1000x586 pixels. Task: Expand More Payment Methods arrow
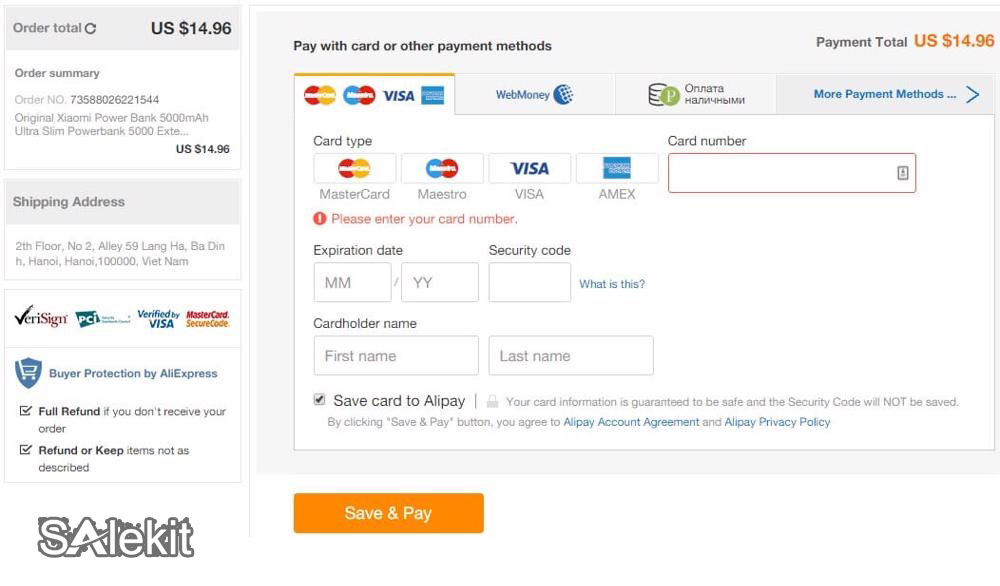(972, 95)
